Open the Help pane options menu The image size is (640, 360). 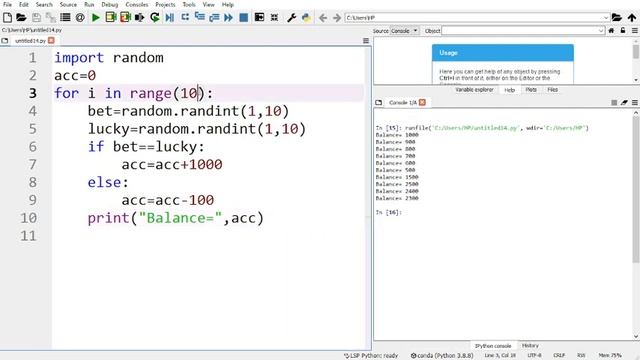point(635,31)
